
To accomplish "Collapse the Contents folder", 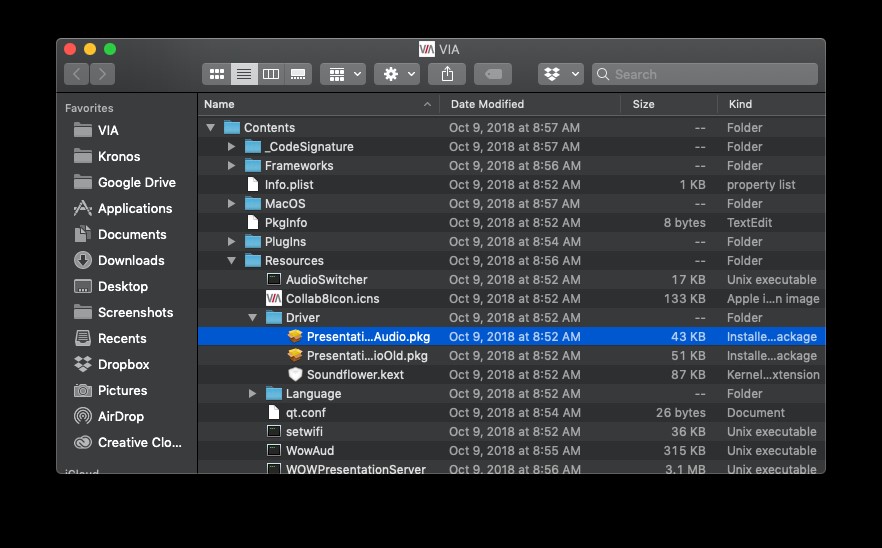I will (210, 128).
